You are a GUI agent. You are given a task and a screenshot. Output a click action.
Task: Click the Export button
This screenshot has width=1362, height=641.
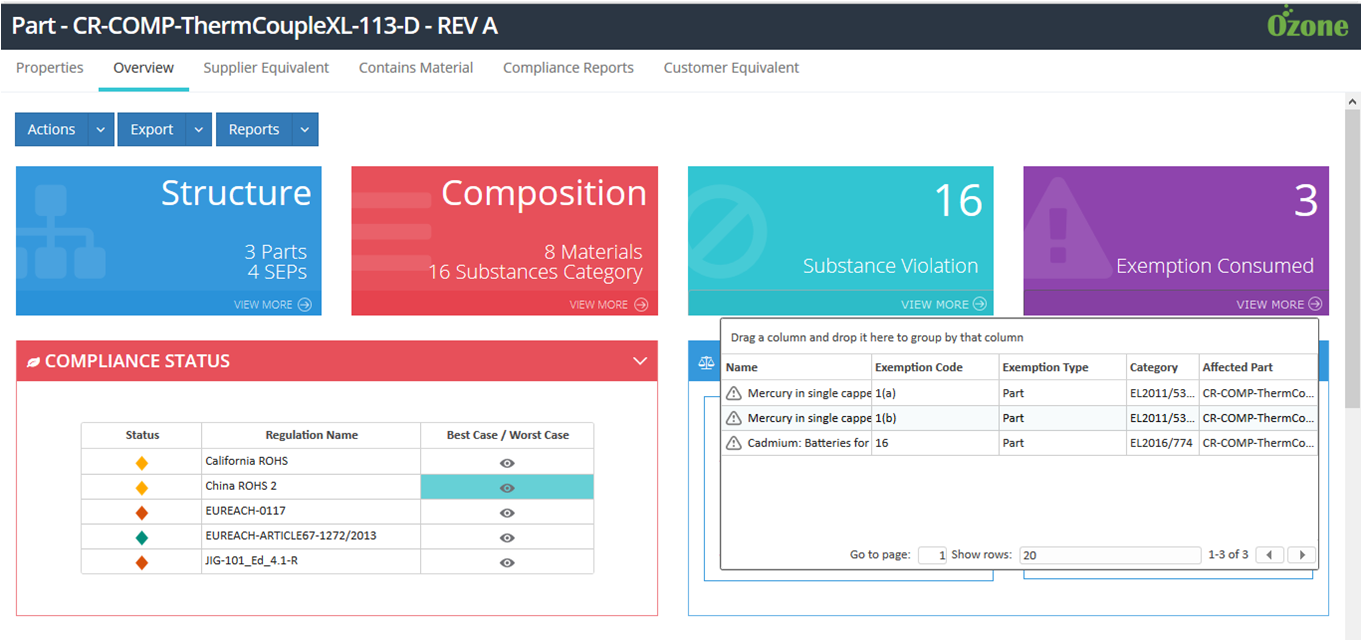coord(152,130)
